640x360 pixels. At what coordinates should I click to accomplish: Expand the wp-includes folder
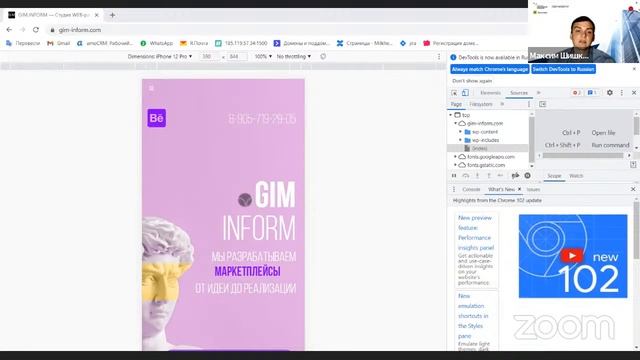click(x=460, y=140)
